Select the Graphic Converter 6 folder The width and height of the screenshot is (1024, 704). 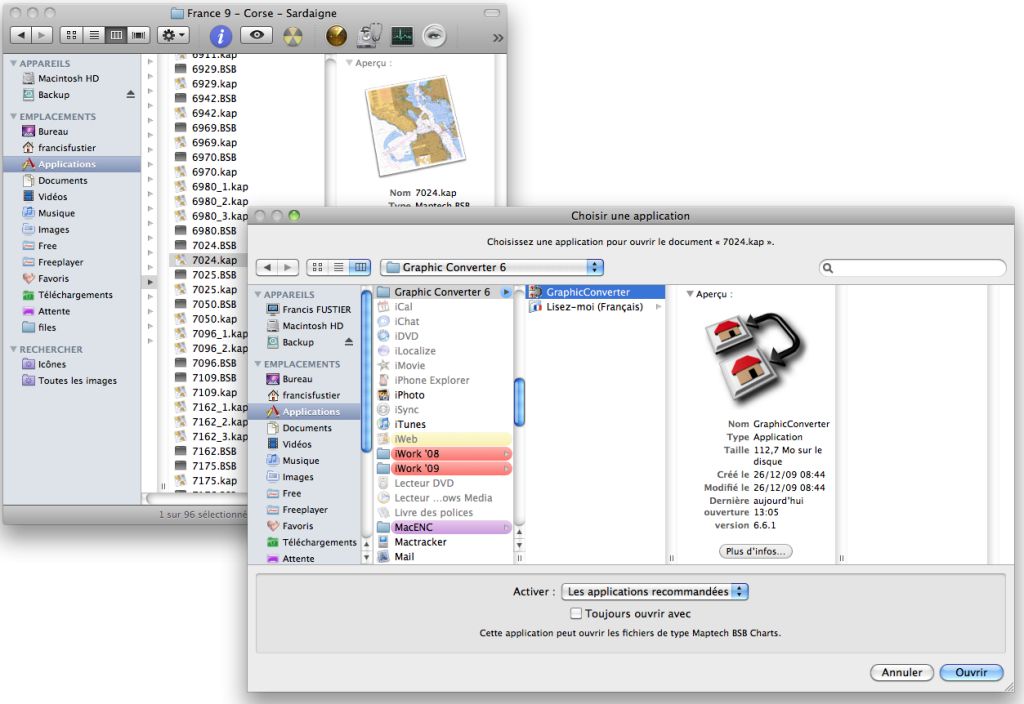[x=444, y=292]
